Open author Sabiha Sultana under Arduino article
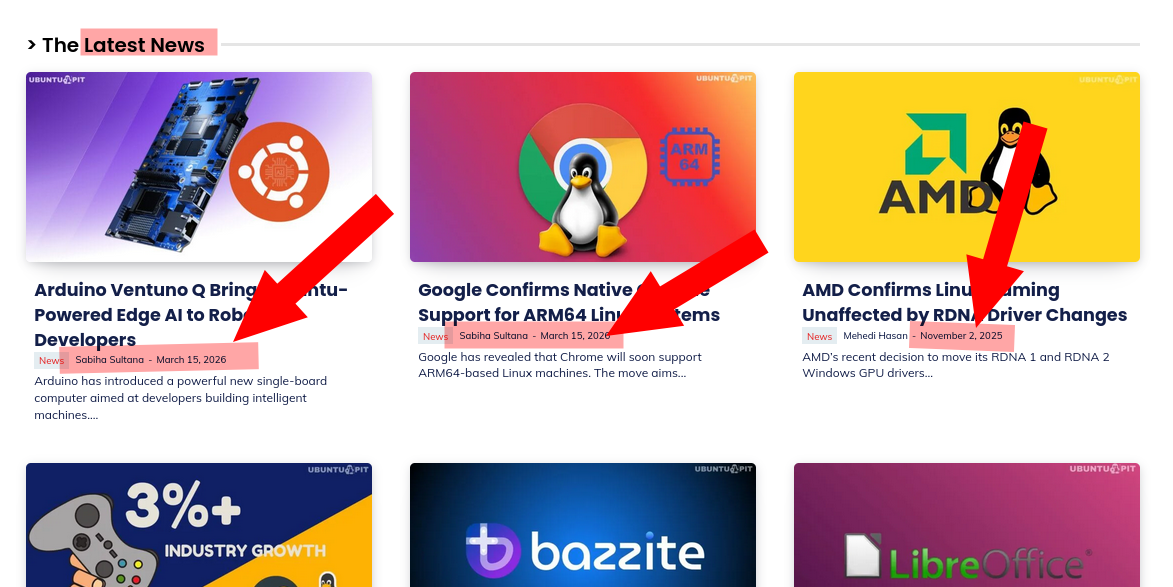The width and height of the screenshot is (1173, 587). click(109, 360)
